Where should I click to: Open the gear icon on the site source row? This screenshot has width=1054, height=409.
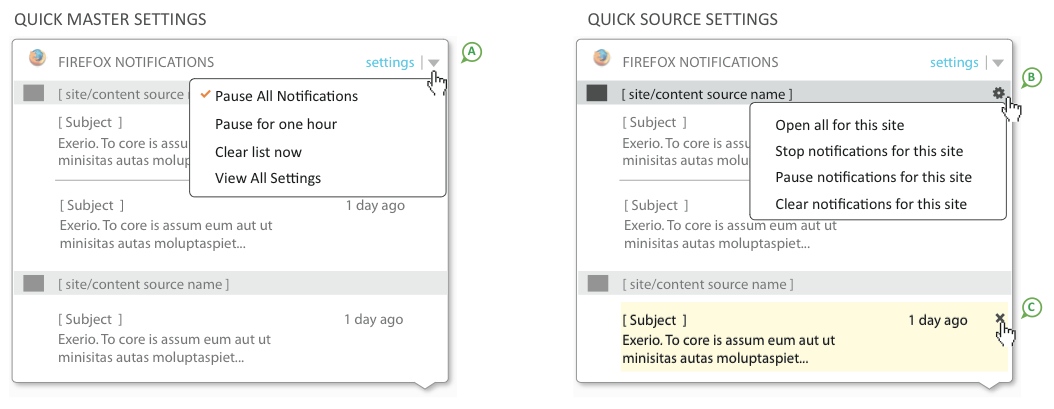tap(998, 94)
